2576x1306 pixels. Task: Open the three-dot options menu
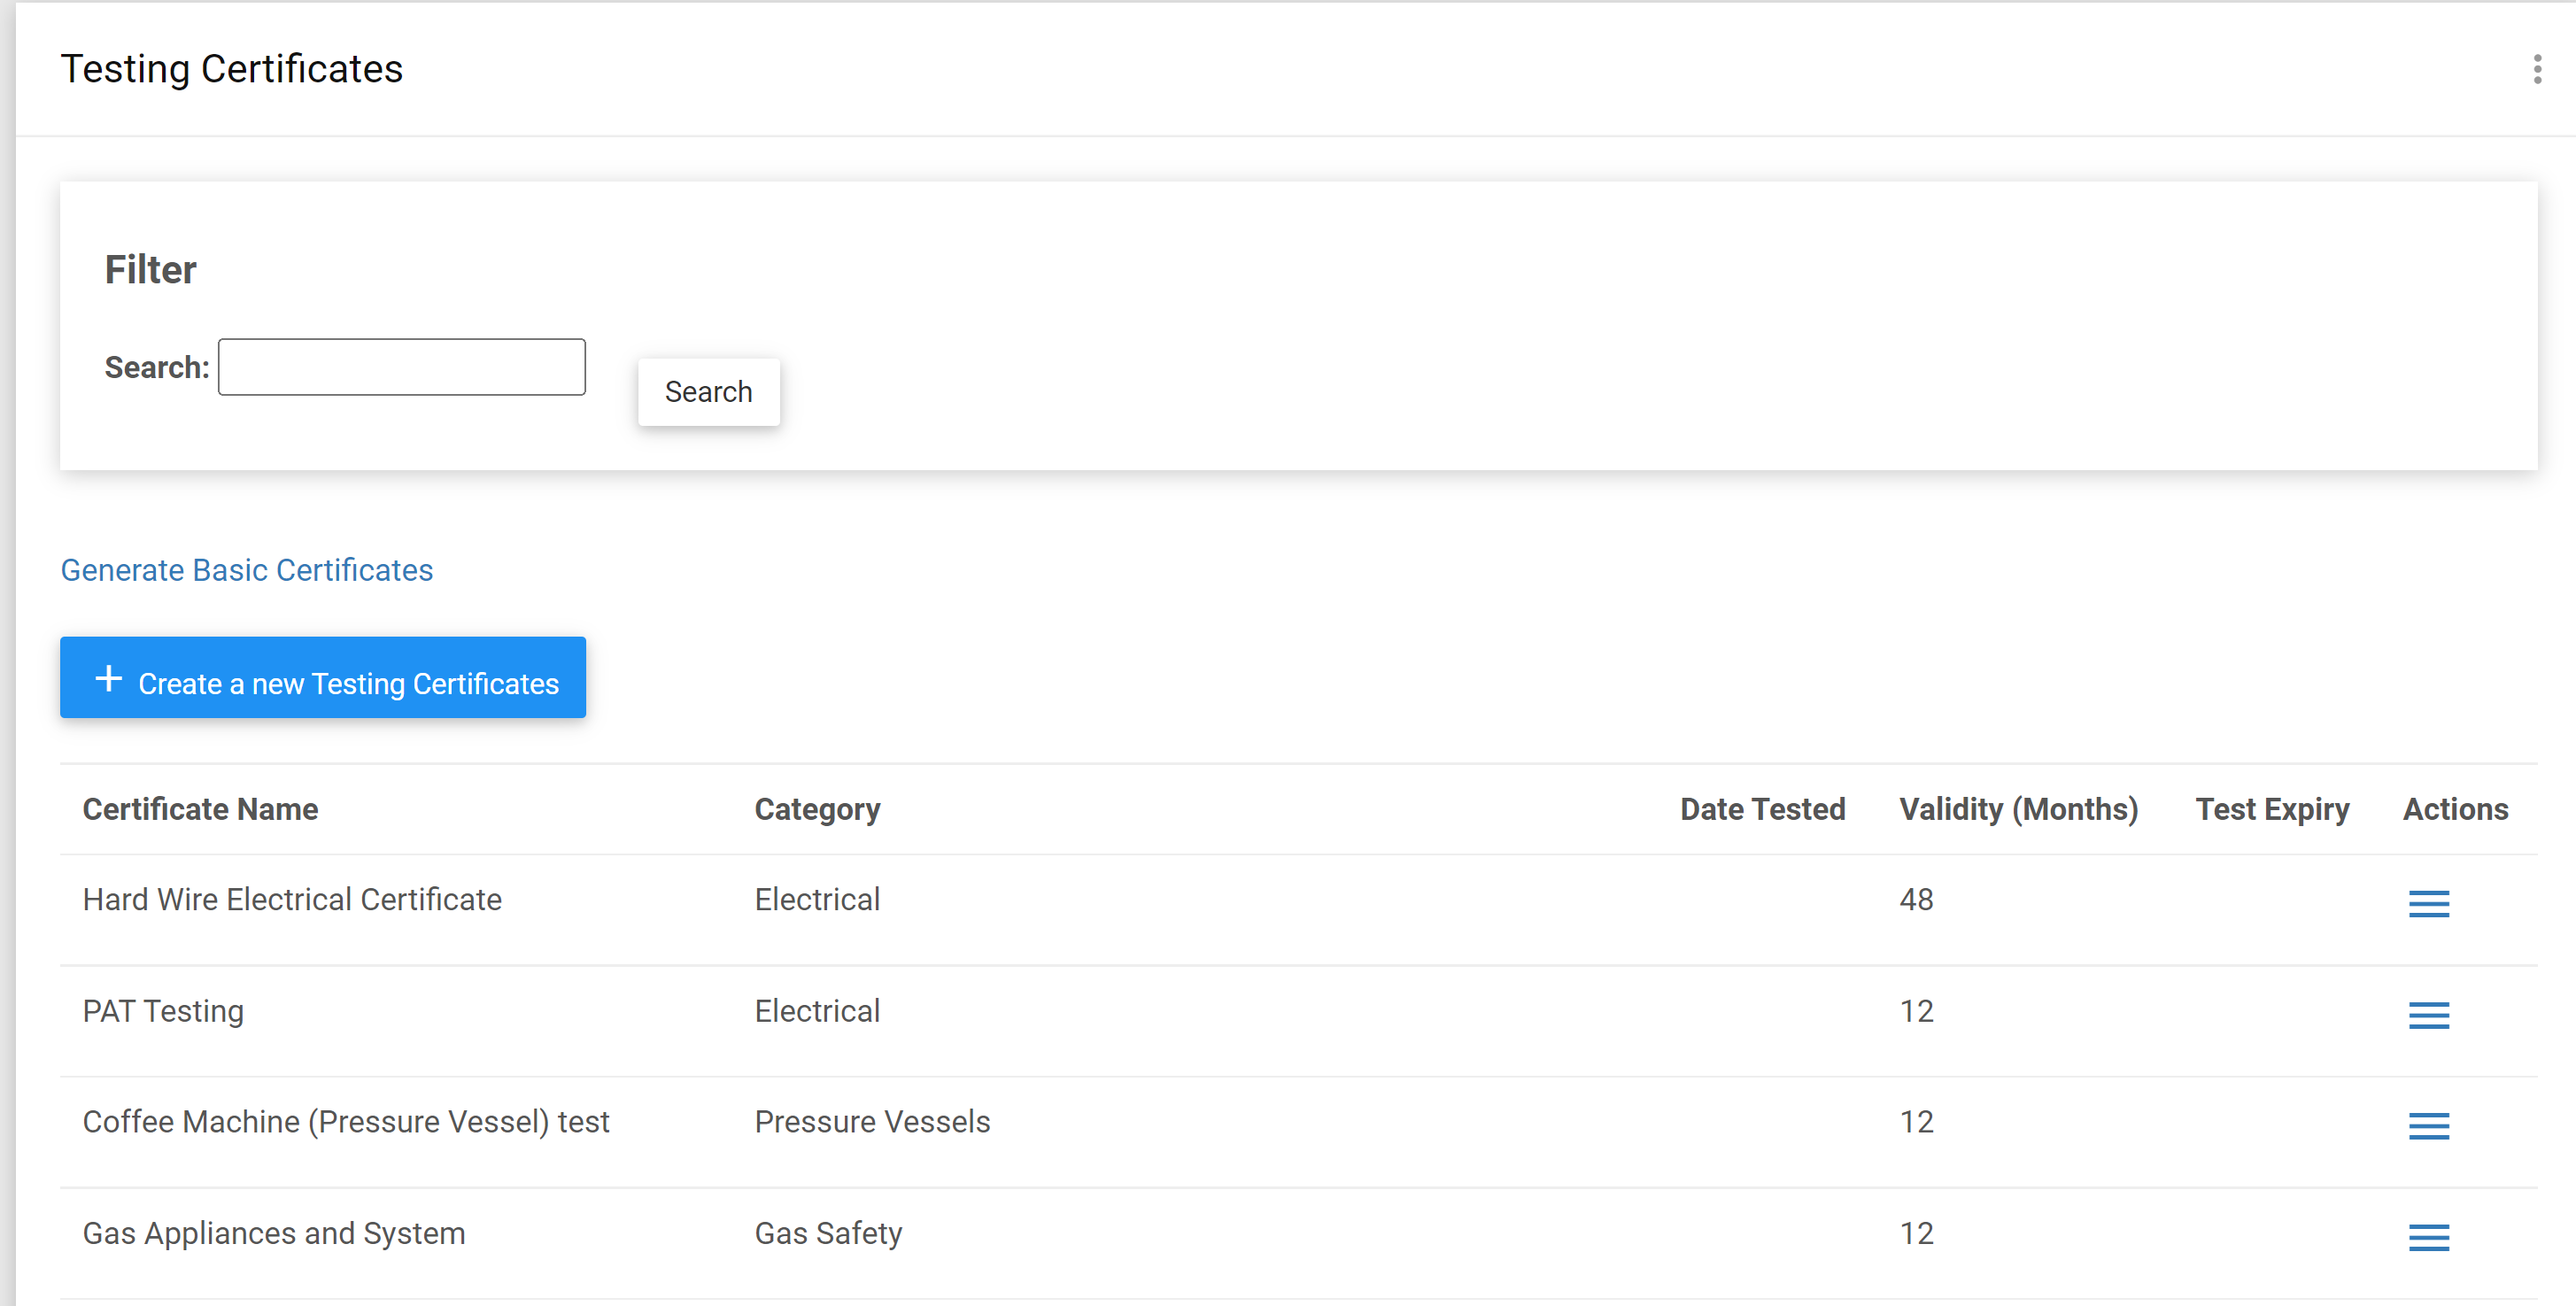tap(2536, 69)
